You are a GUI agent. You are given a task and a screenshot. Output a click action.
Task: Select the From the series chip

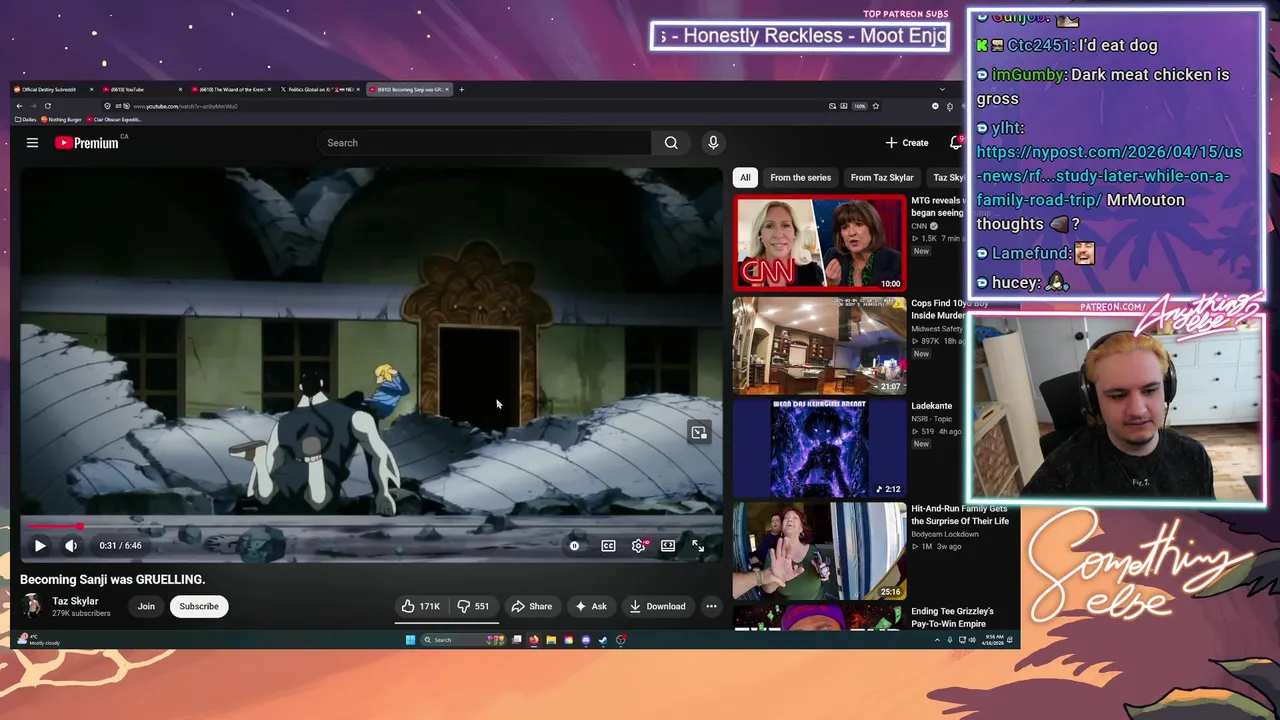pyautogui.click(x=800, y=177)
